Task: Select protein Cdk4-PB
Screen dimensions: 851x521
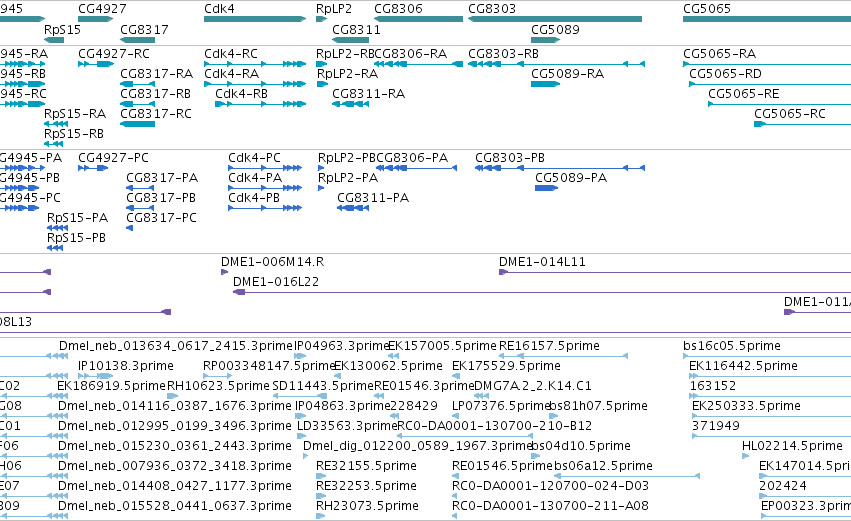Action: [x=254, y=198]
